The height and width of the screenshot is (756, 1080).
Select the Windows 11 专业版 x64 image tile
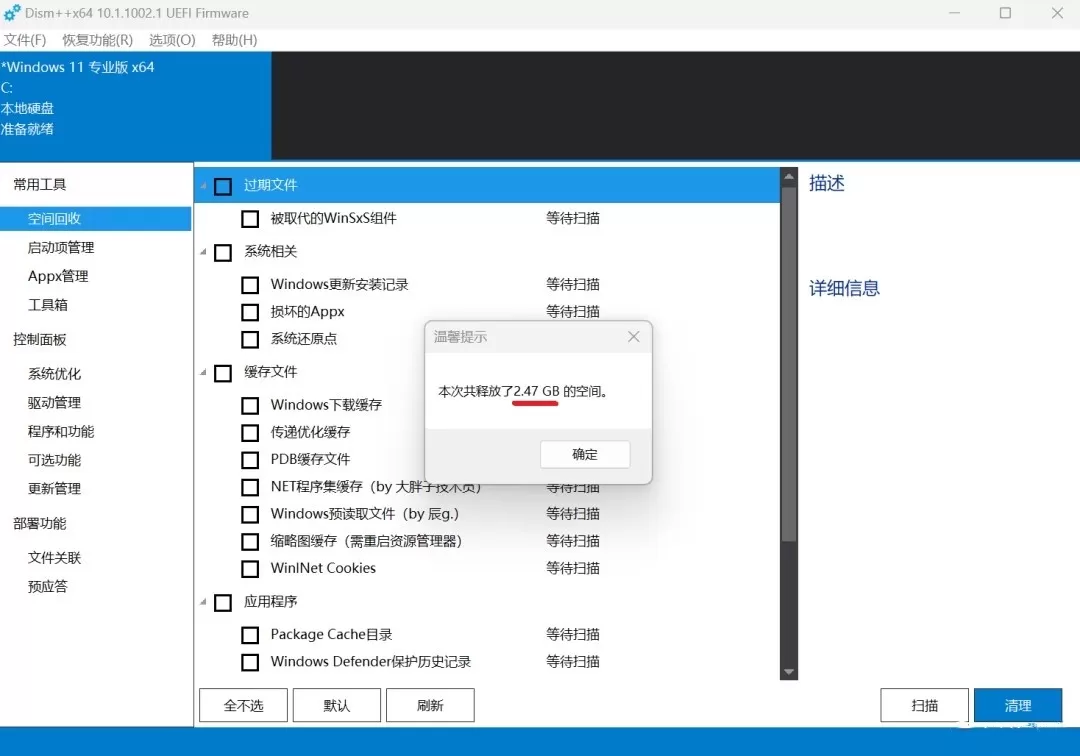coord(135,106)
